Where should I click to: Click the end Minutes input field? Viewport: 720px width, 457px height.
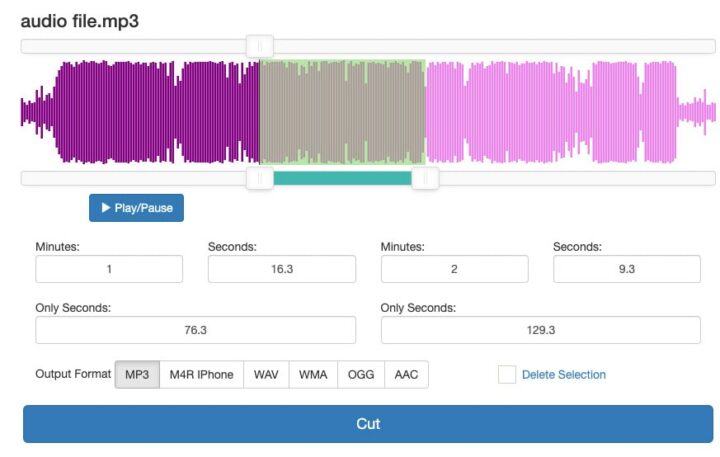tap(454, 269)
